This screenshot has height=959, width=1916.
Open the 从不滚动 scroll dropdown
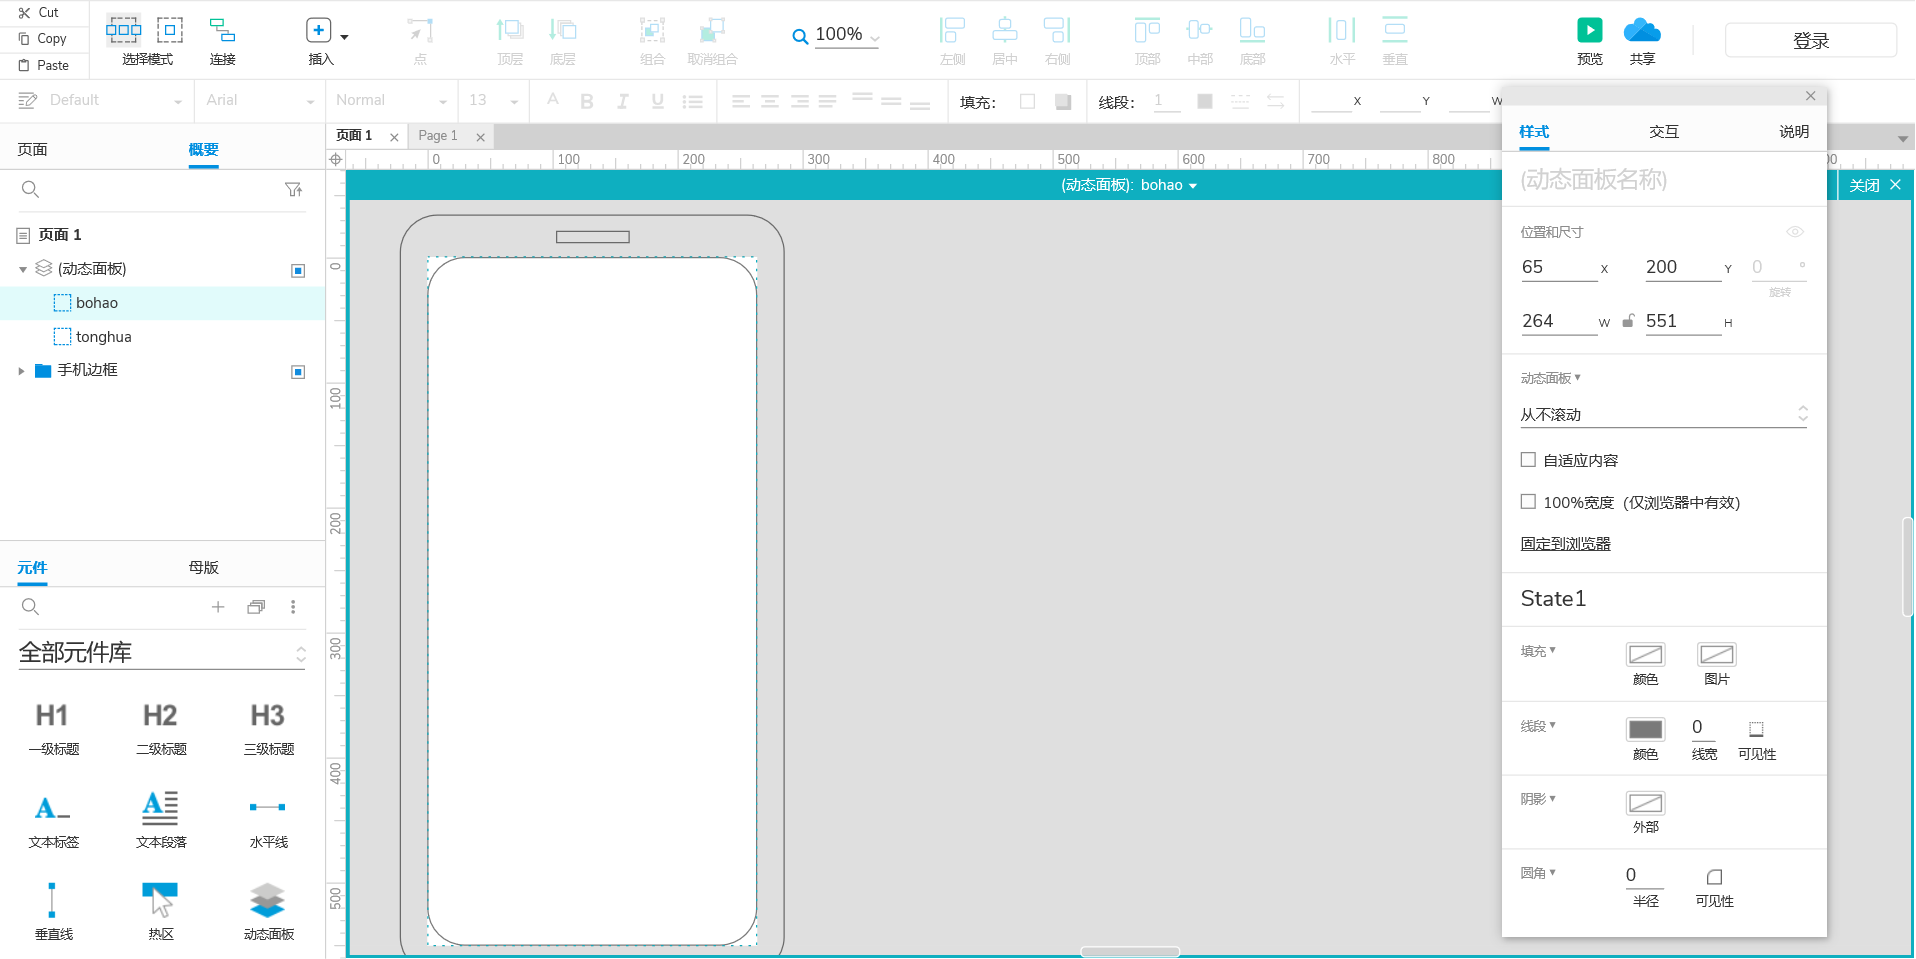tap(1664, 415)
